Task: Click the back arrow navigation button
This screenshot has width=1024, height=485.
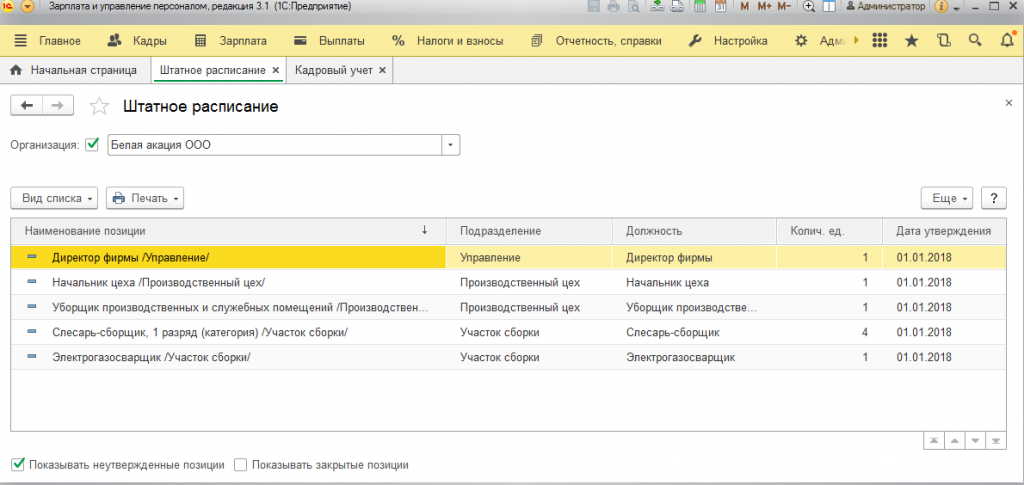Action: coord(27,106)
